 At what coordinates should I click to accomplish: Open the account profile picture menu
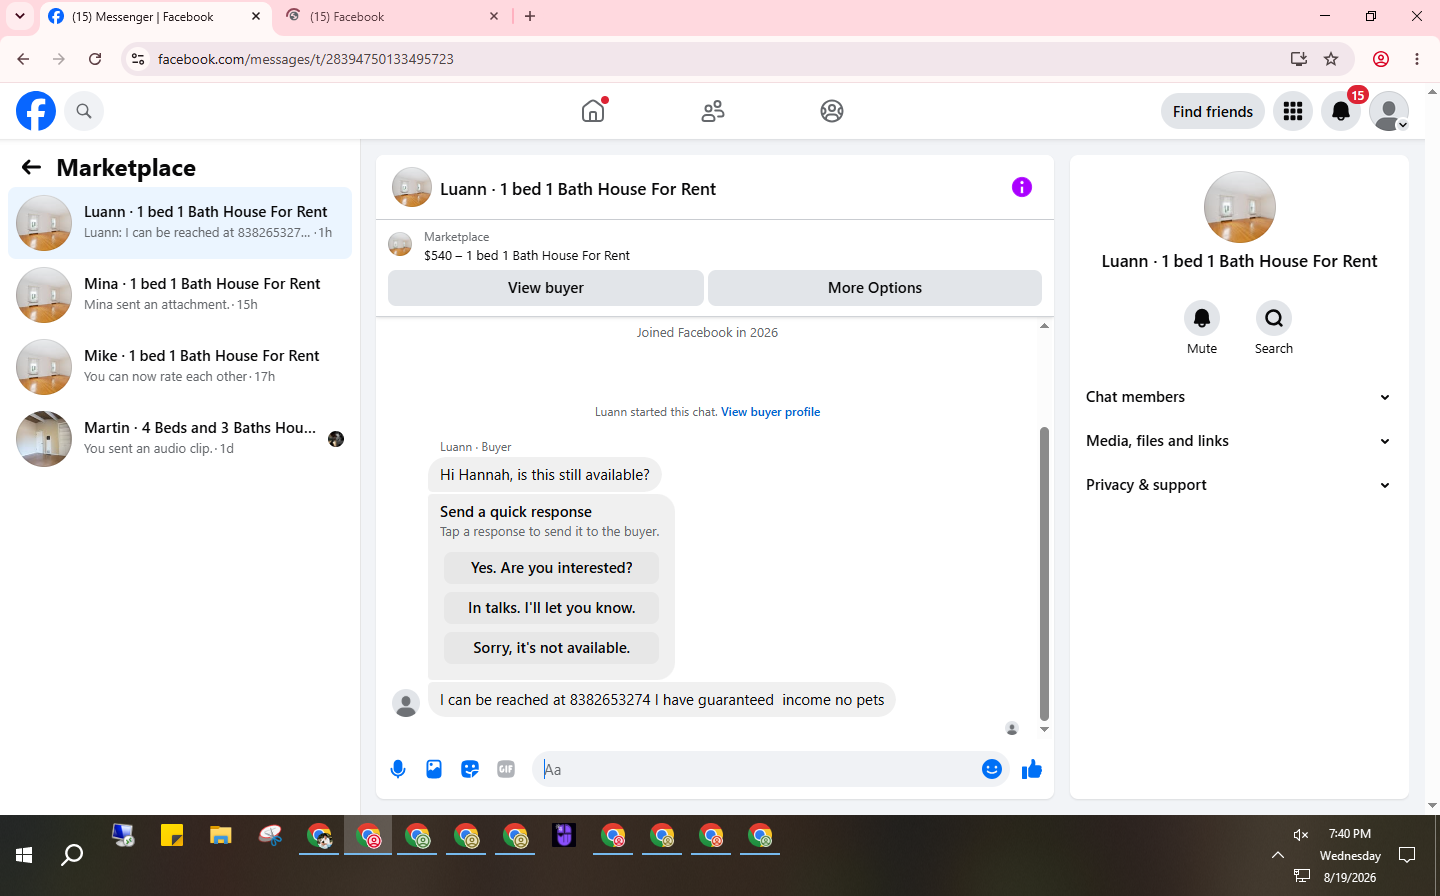coord(1389,111)
